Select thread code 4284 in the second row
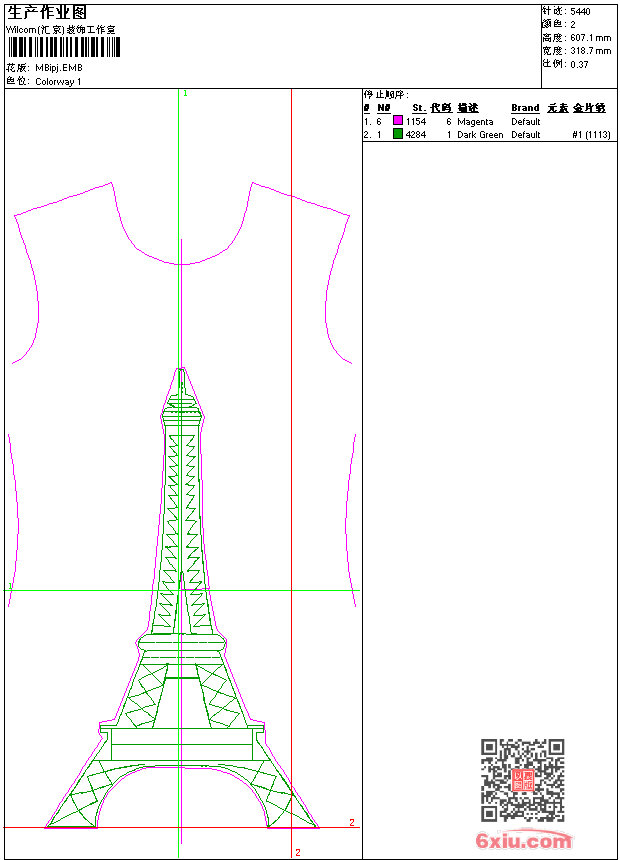The width and height of the screenshot is (620, 860). click(416, 135)
